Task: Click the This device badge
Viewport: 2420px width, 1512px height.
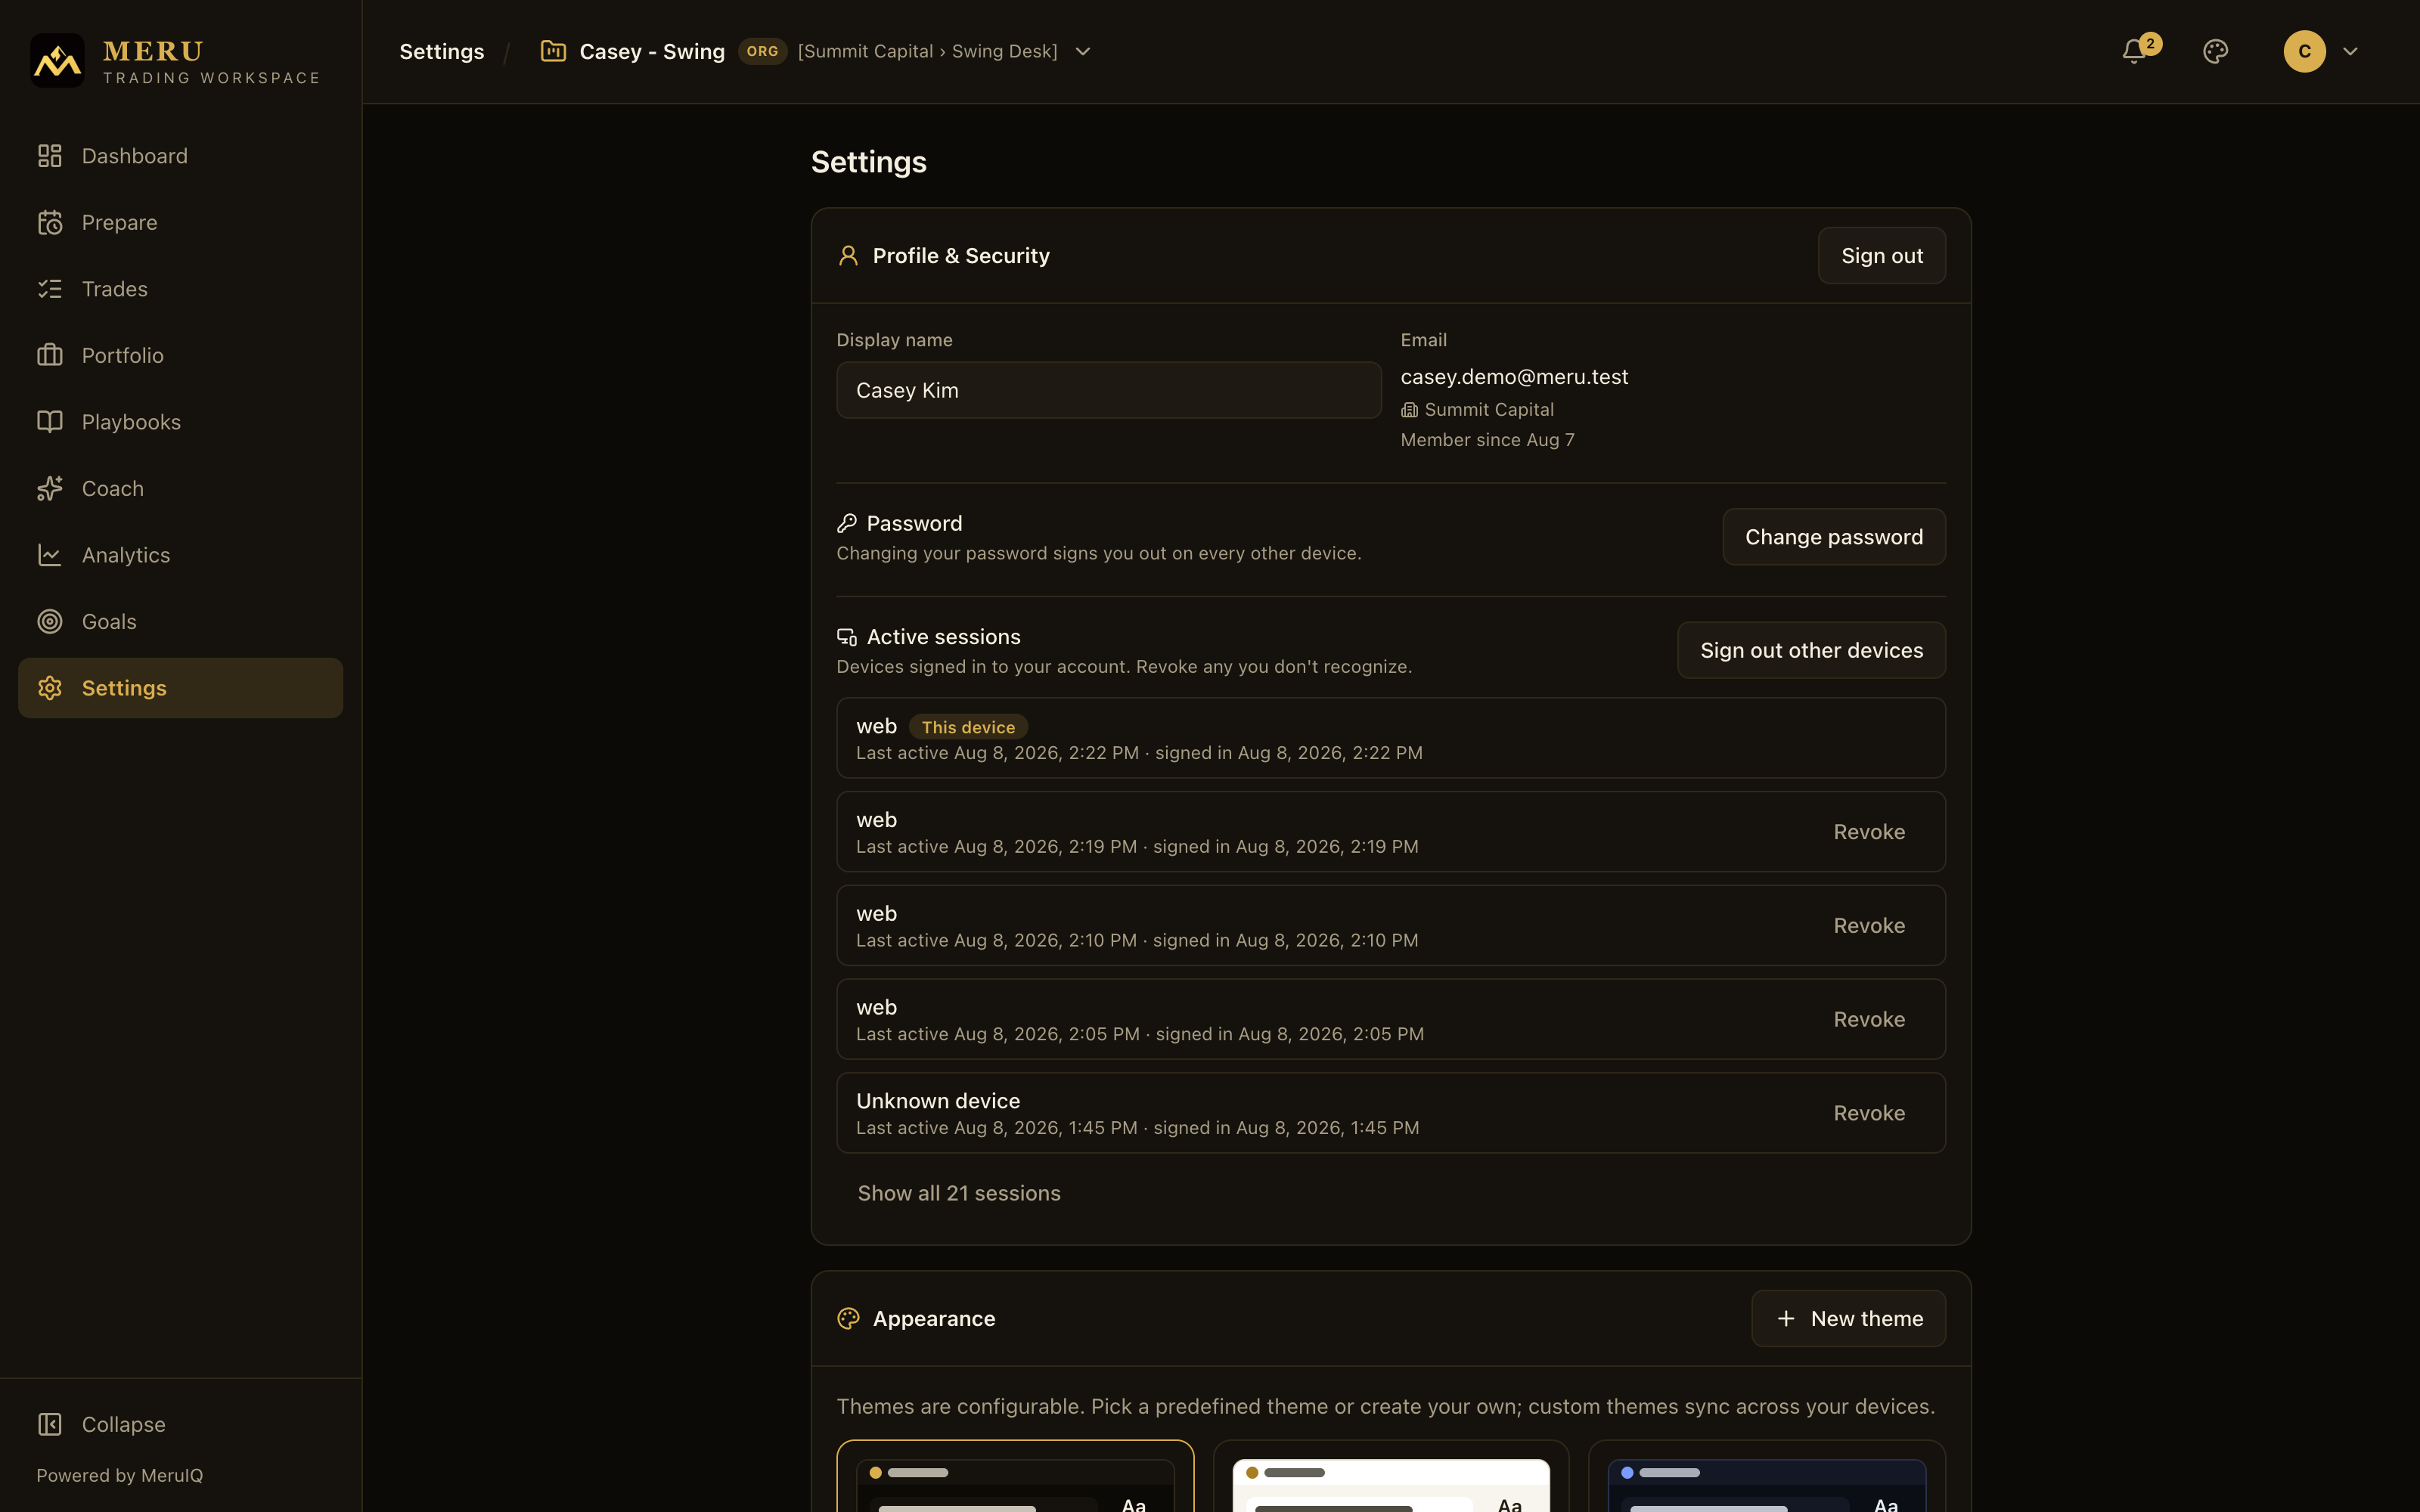Action: point(968,727)
